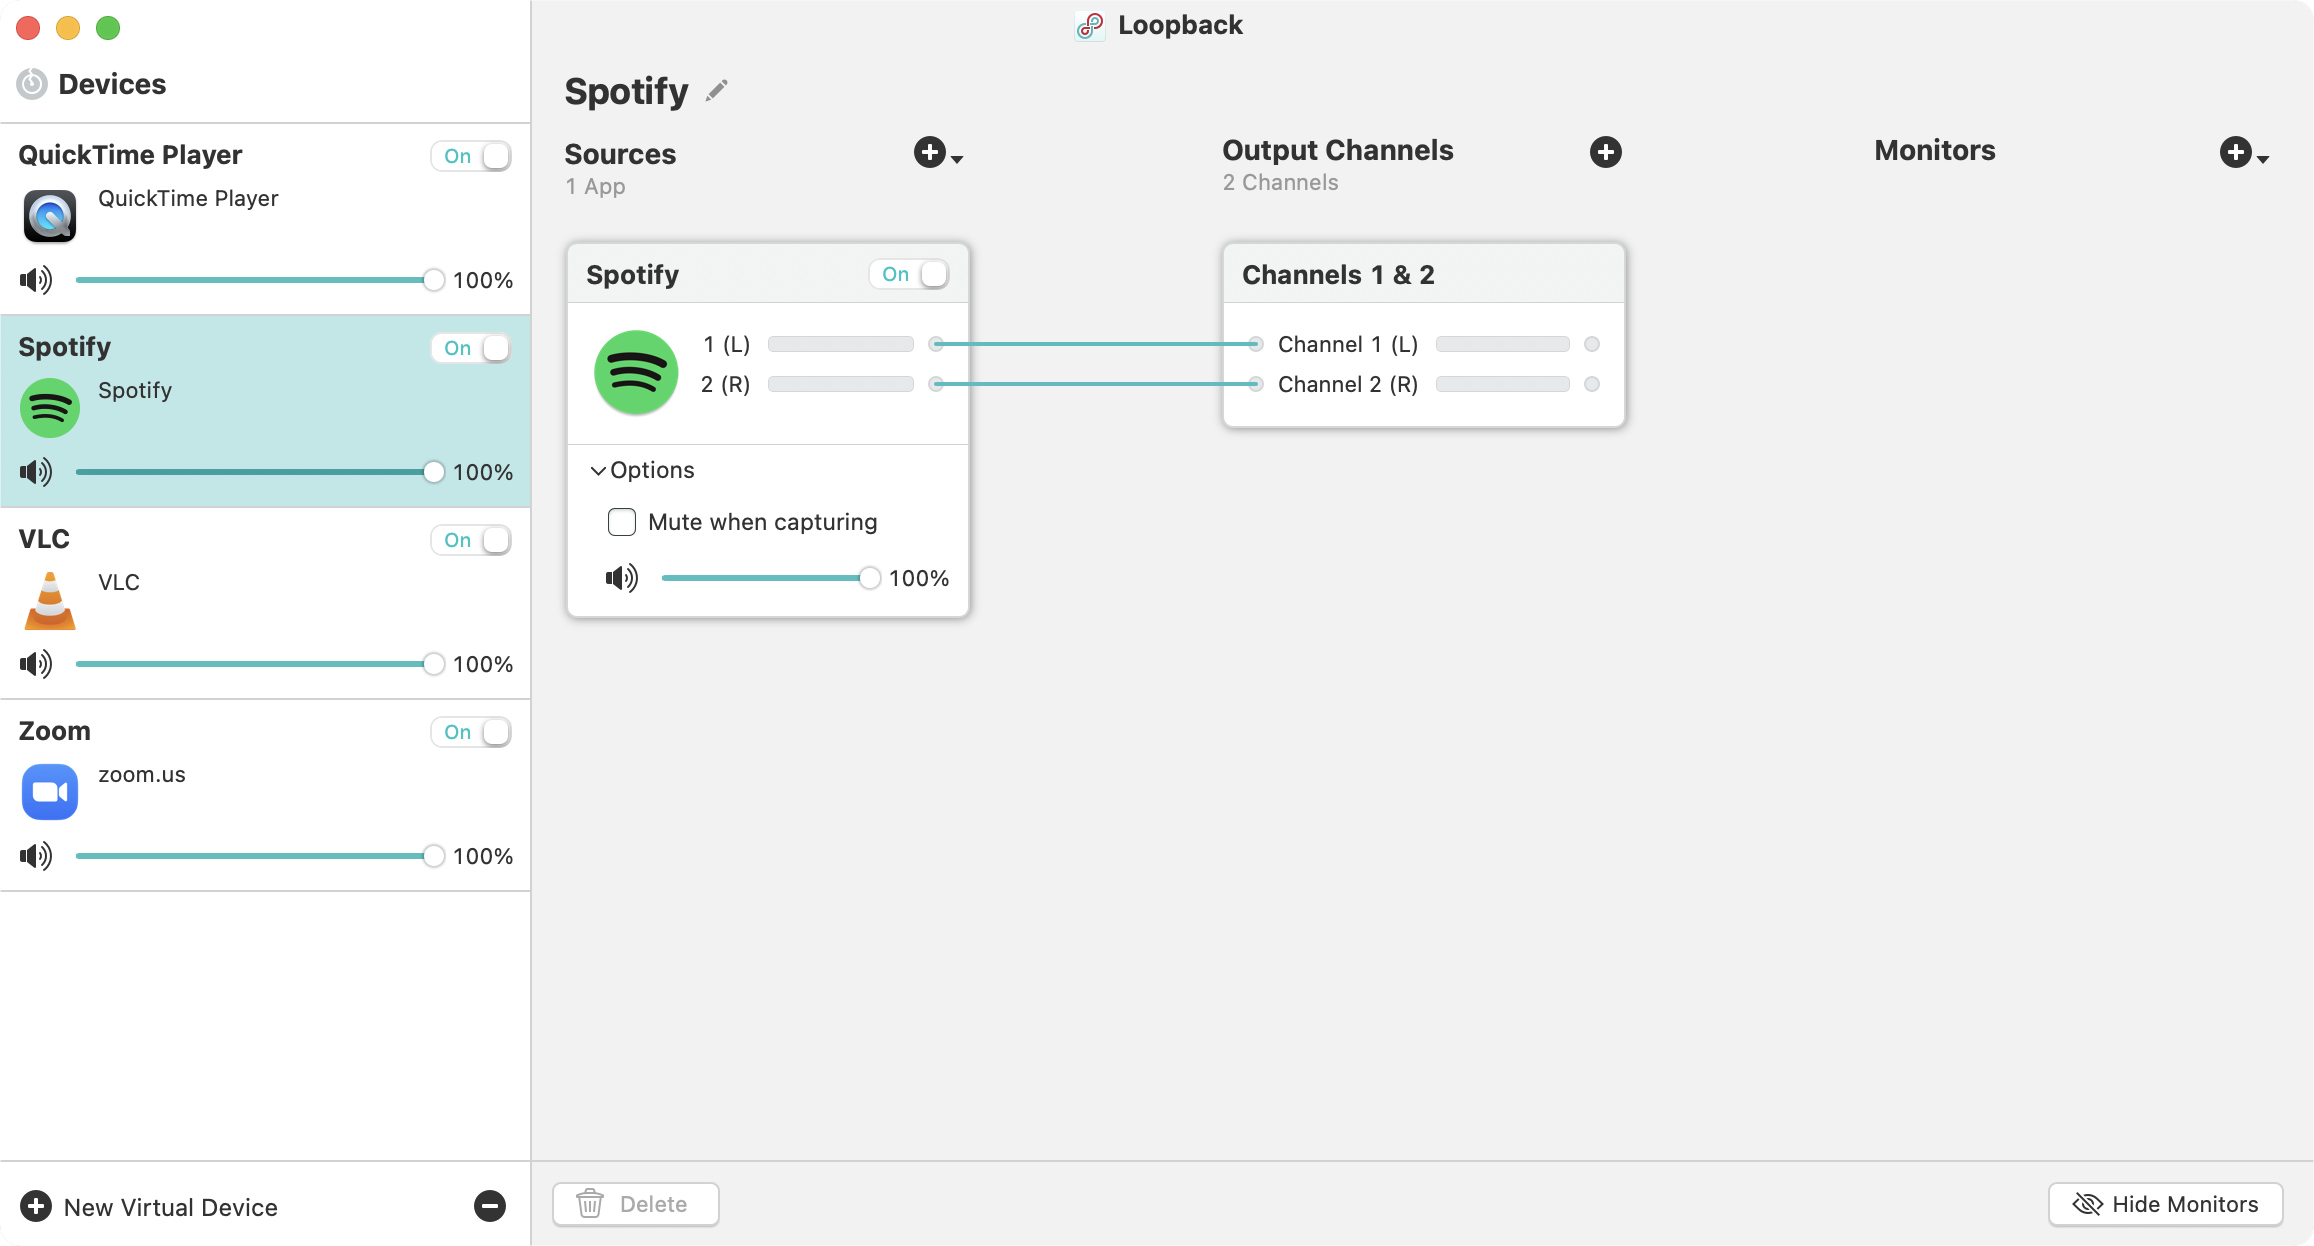
Task: Open the add Sources dropdown menu
Action: click(937, 153)
